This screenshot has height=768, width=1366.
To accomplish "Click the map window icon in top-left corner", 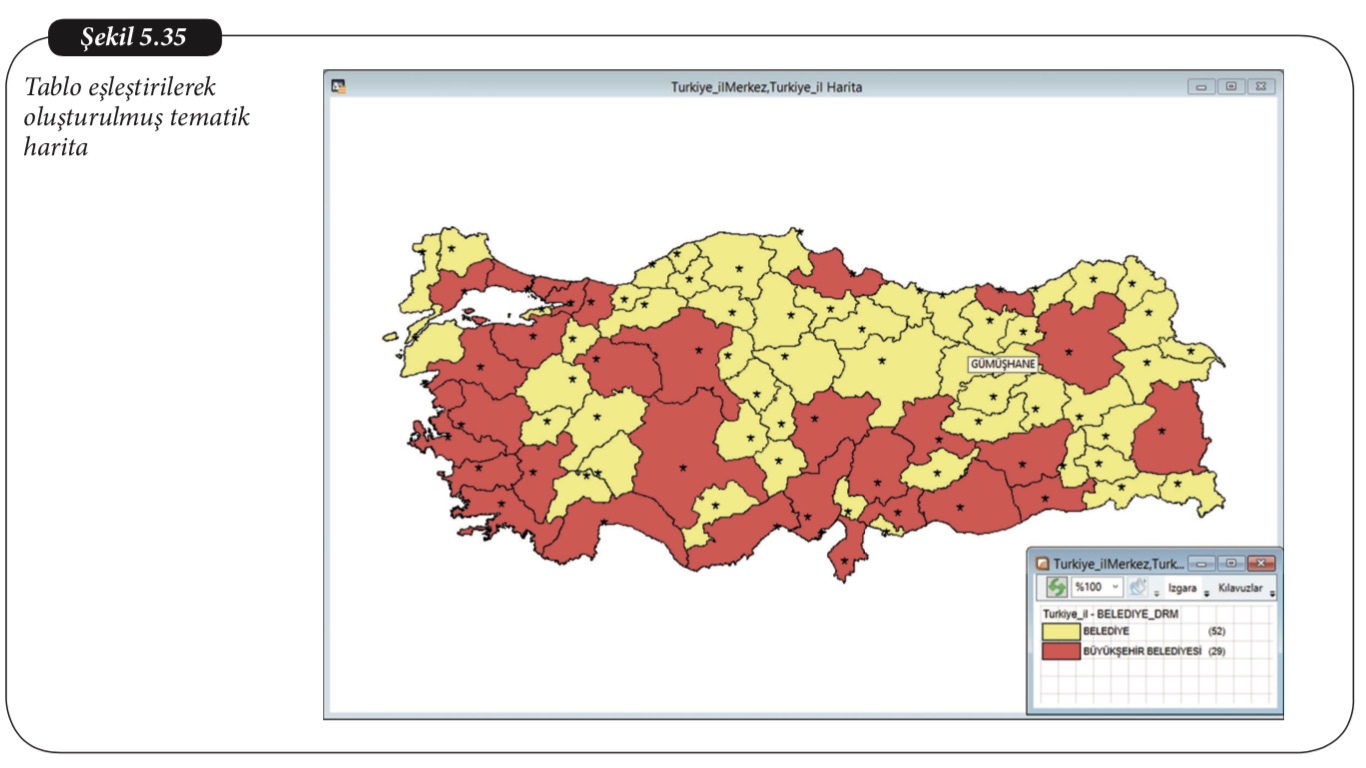I will click(338, 87).
